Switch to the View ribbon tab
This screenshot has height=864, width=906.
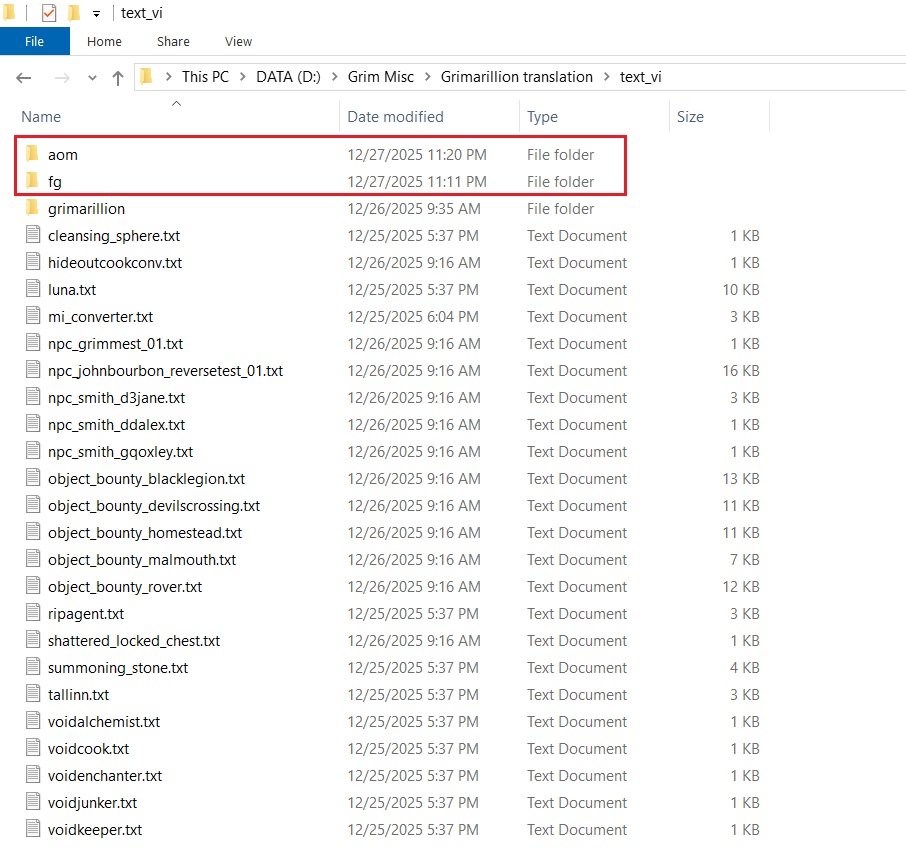(x=238, y=42)
